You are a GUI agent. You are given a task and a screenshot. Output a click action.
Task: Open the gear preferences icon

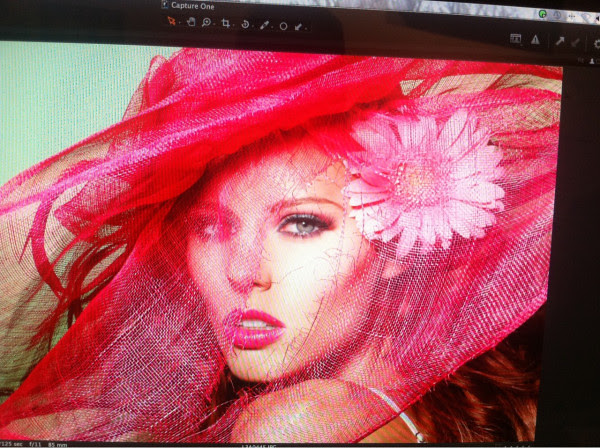[x=596, y=43]
